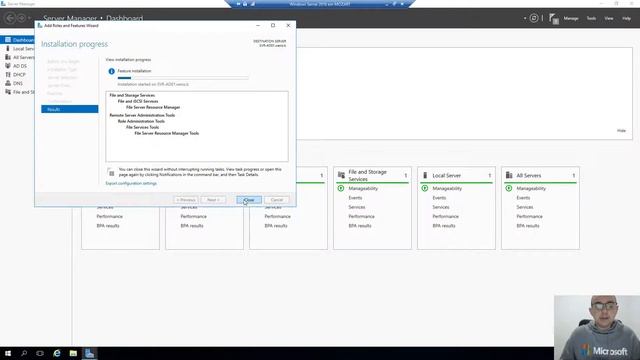Open Task View on taskbar
The image size is (640, 360).
click(x=40, y=353)
